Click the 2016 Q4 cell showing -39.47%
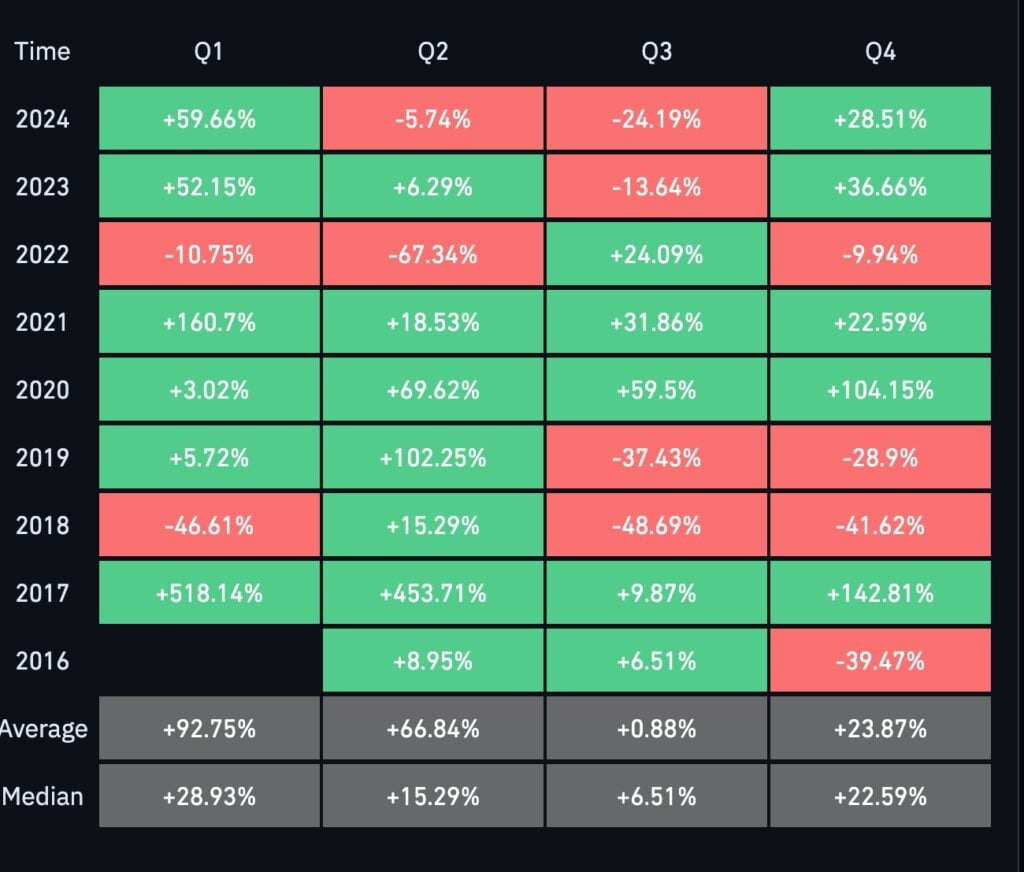The image size is (1024, 872). 880,661
